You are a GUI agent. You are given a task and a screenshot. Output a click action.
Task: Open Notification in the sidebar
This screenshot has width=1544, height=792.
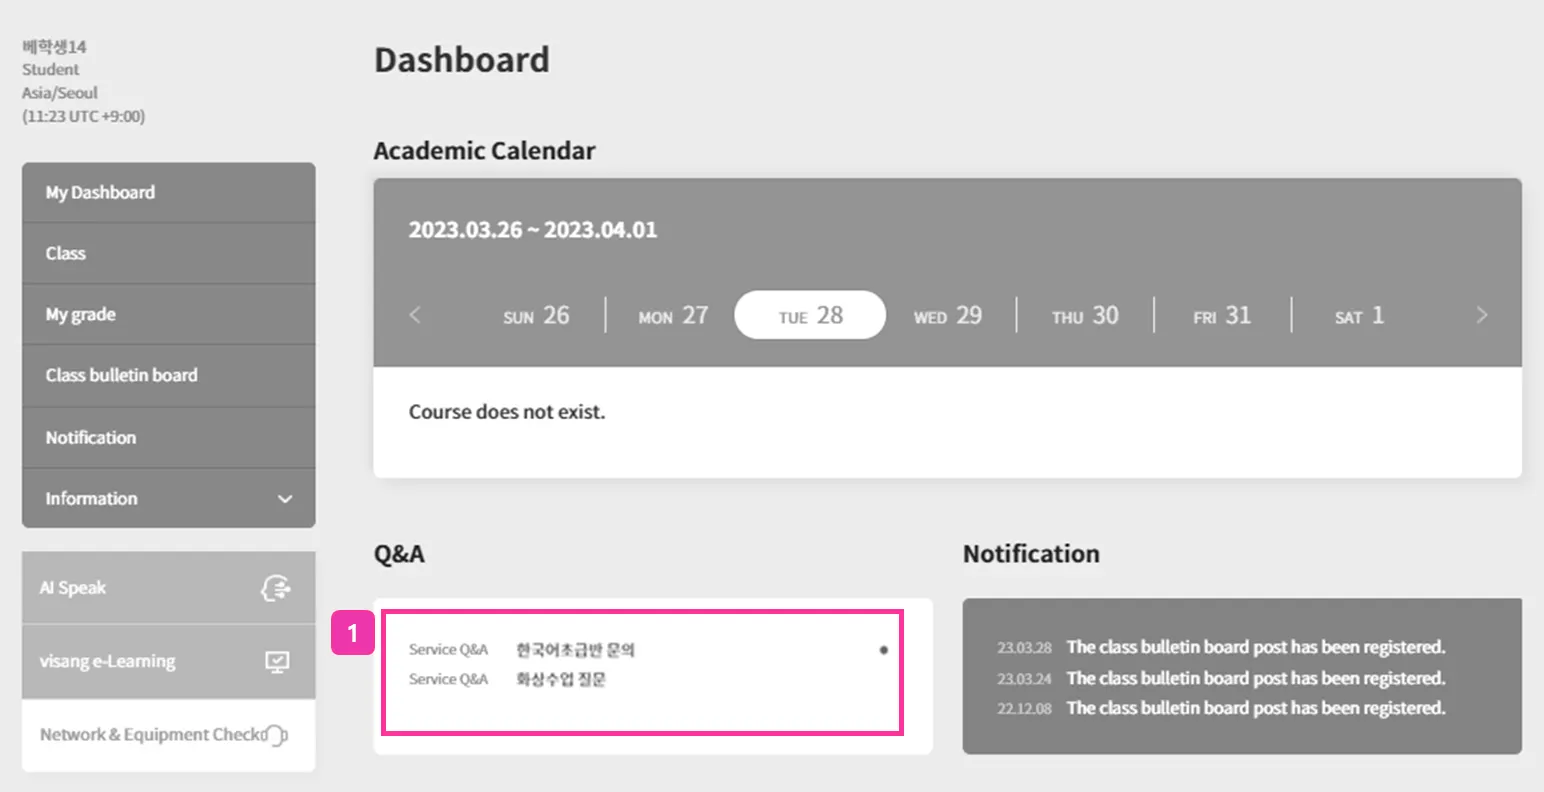(91, 438)
